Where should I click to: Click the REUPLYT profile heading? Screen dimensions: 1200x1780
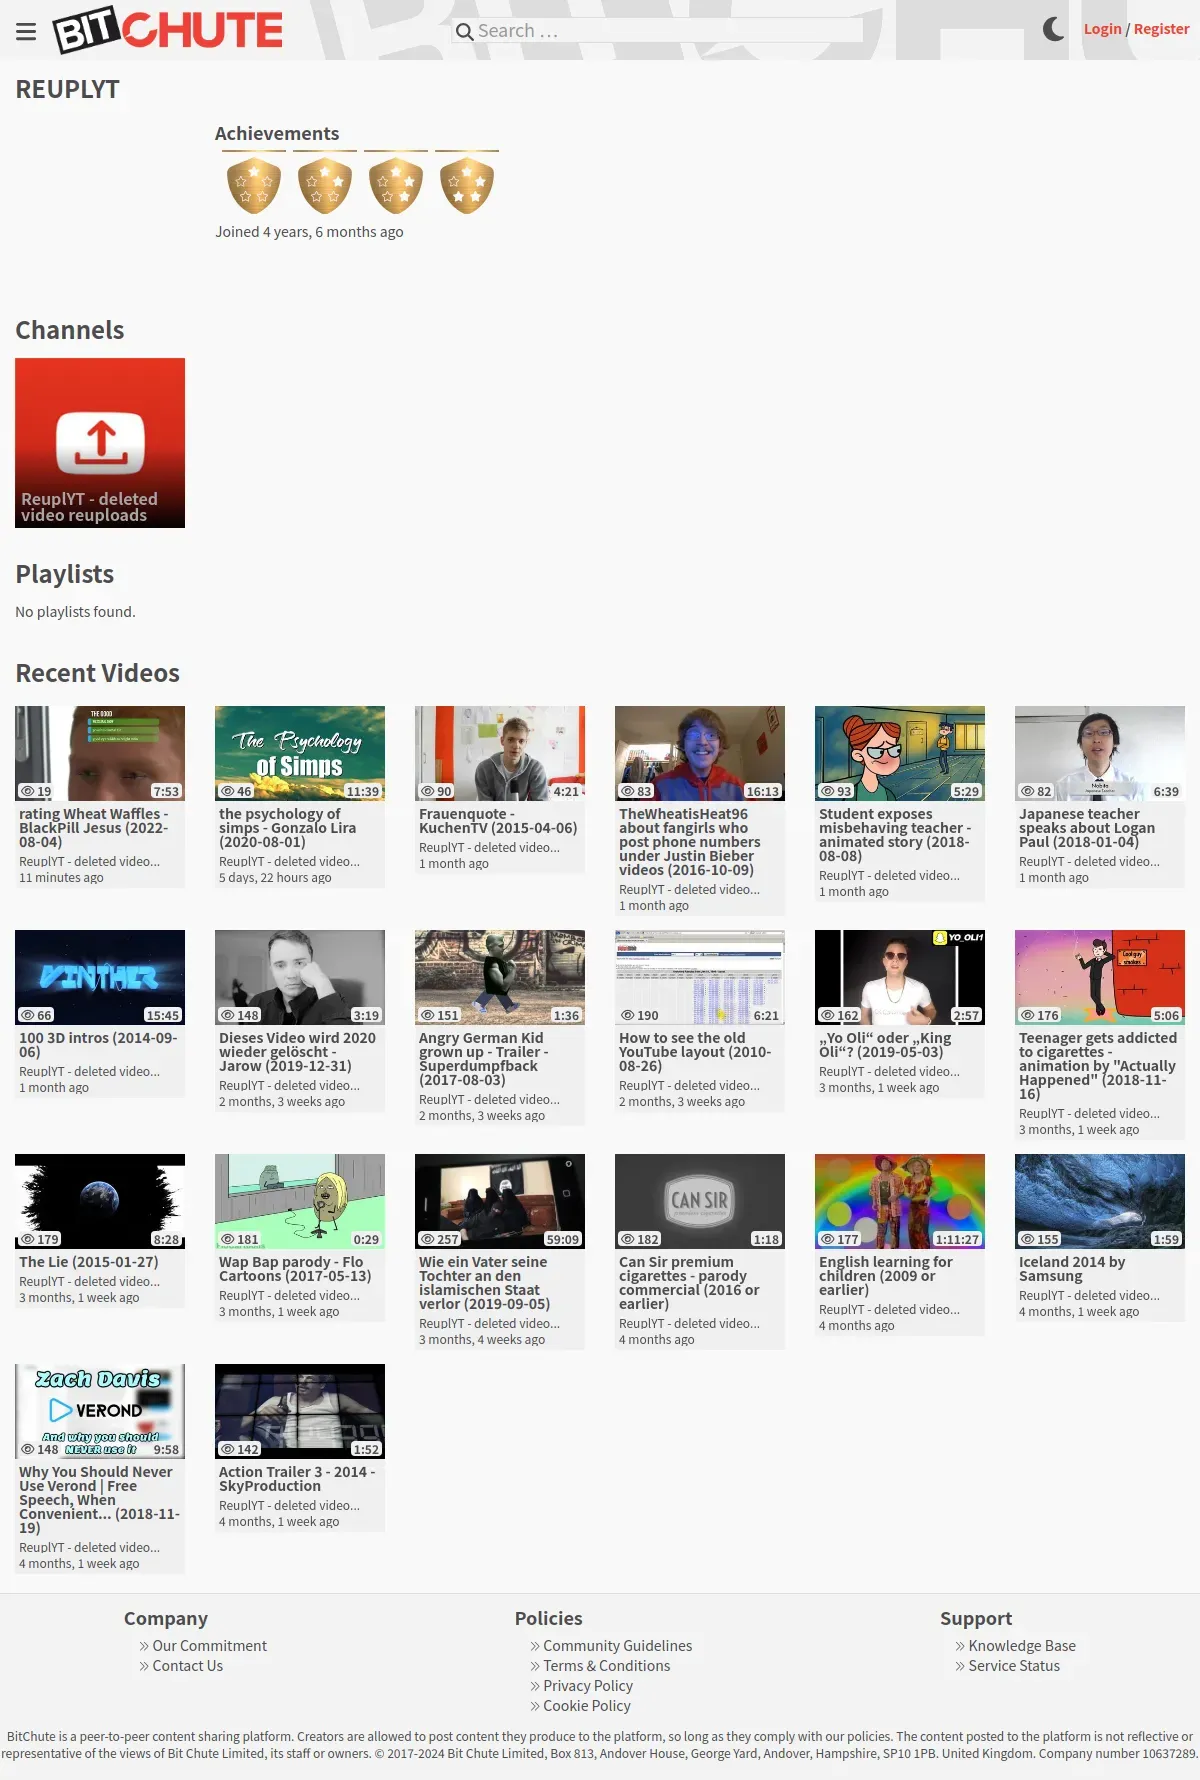click(67, 89)
